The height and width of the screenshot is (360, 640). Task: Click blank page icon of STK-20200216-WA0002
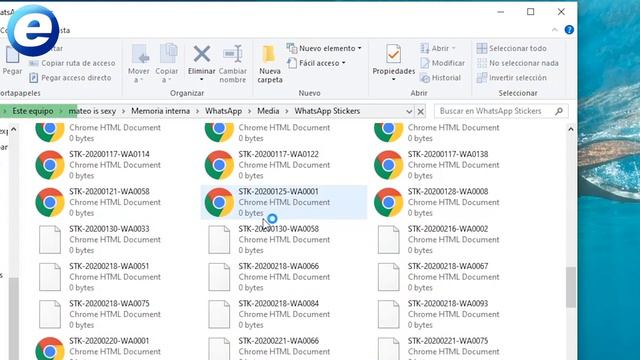coord(389,240)
